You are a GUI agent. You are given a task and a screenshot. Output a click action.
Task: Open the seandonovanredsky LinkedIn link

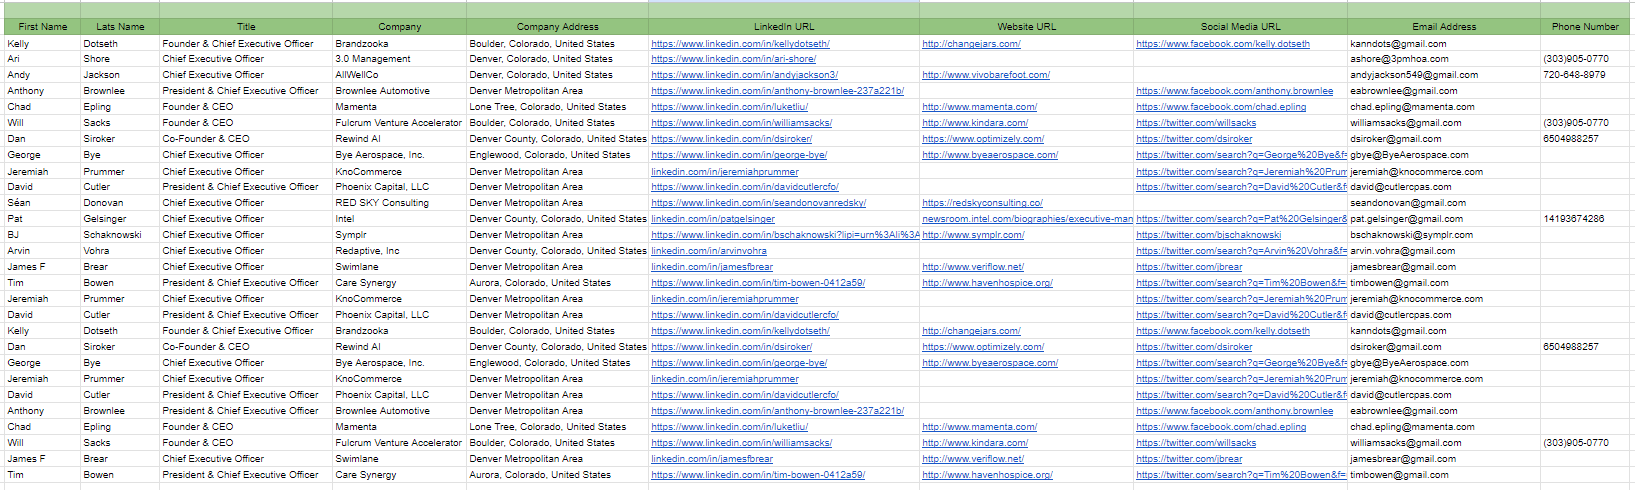click(758, 203)
